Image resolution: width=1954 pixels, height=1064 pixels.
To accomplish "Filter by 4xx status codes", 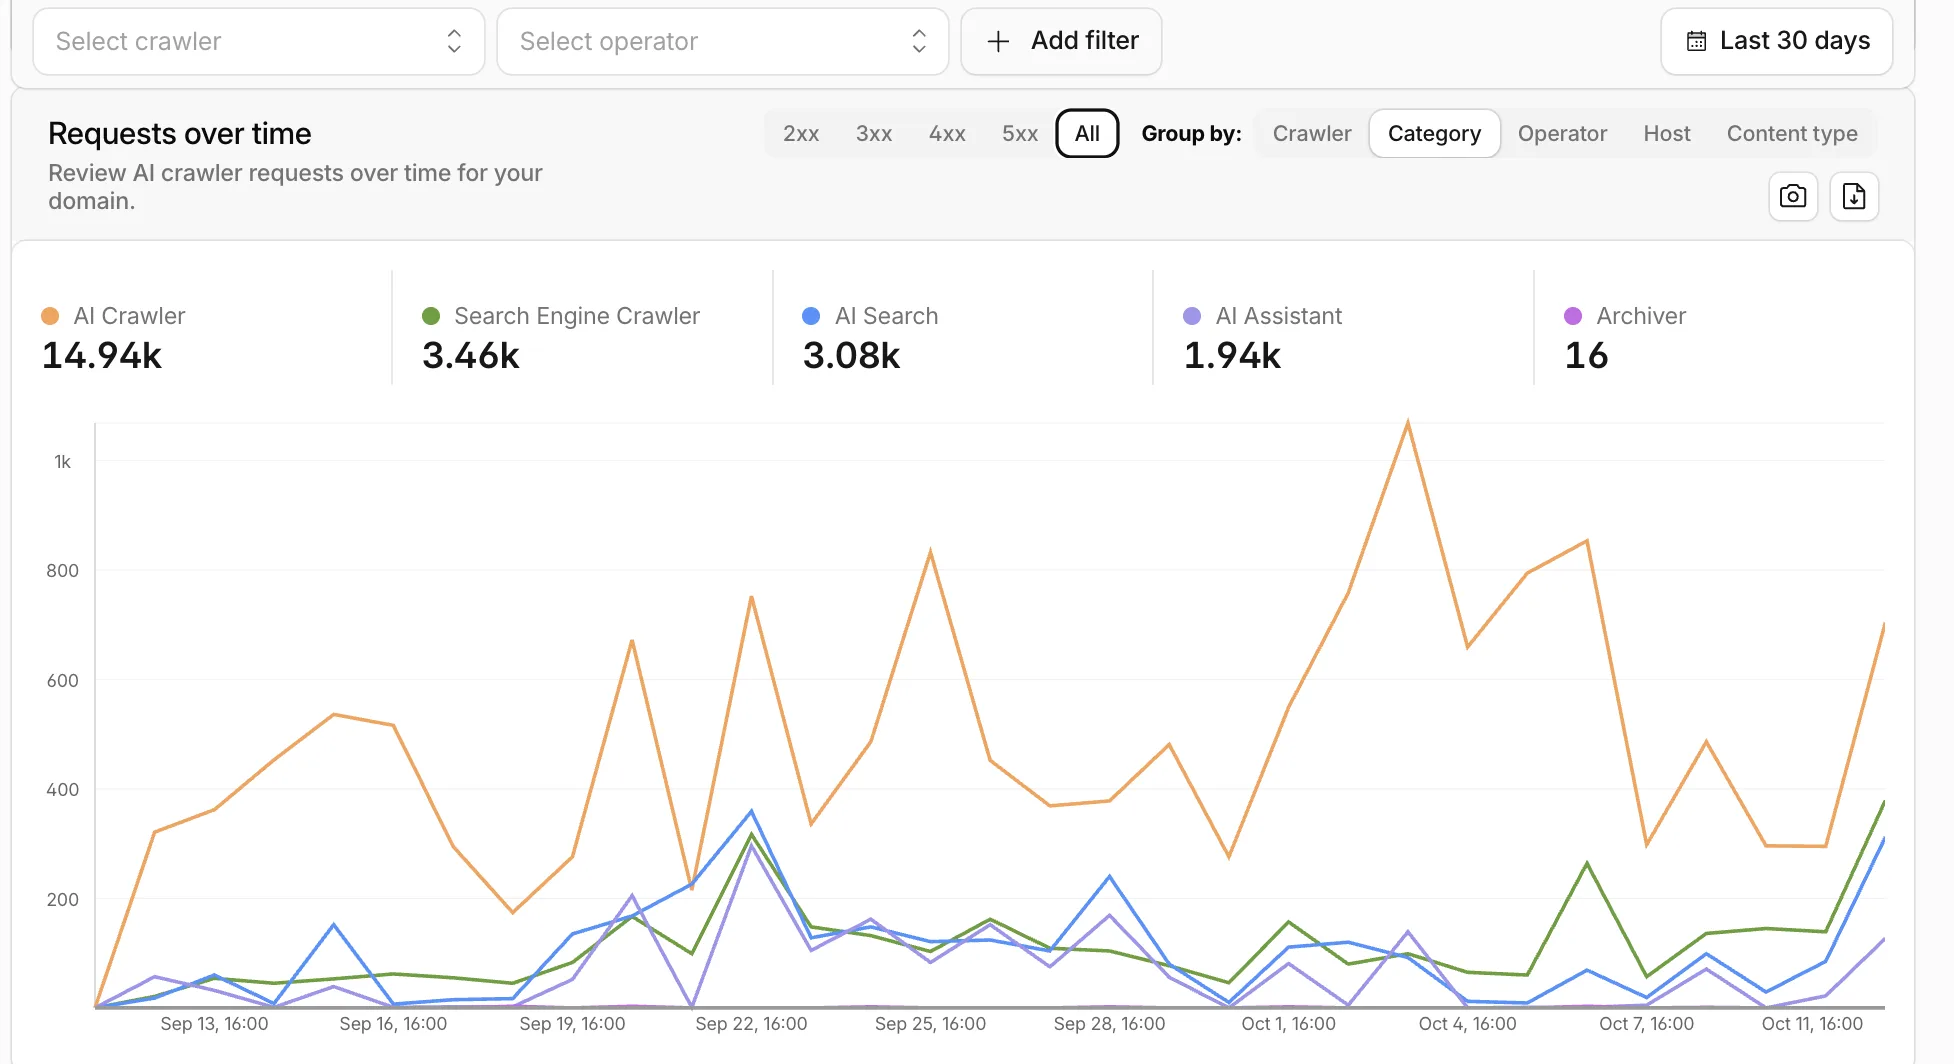I will [x=947, y=133].
